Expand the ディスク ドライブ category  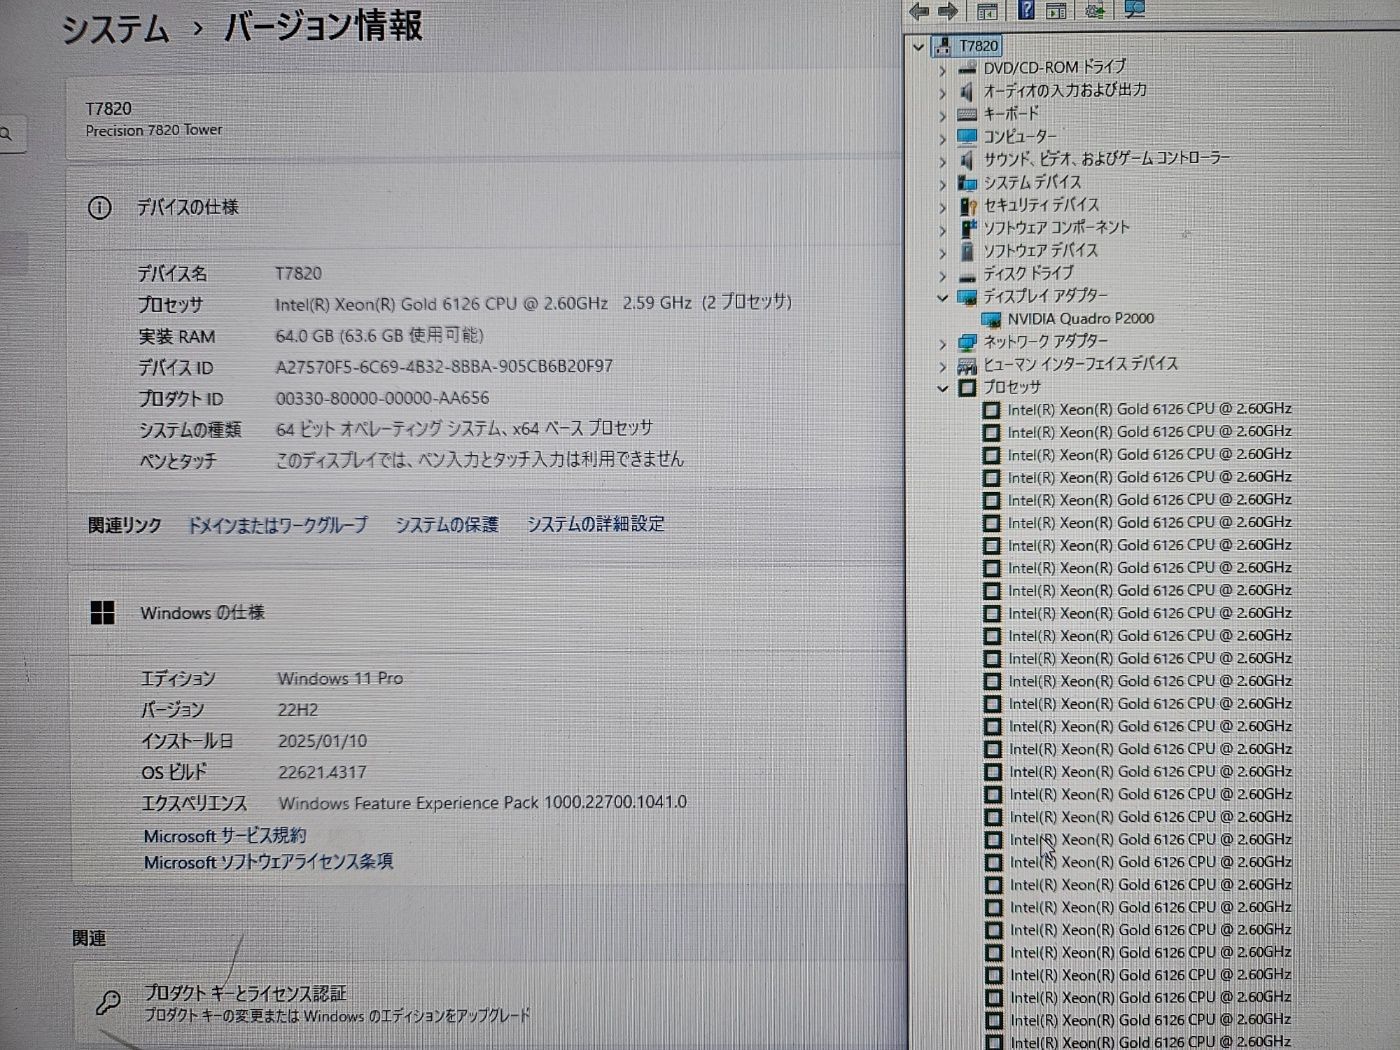[942, 276]
